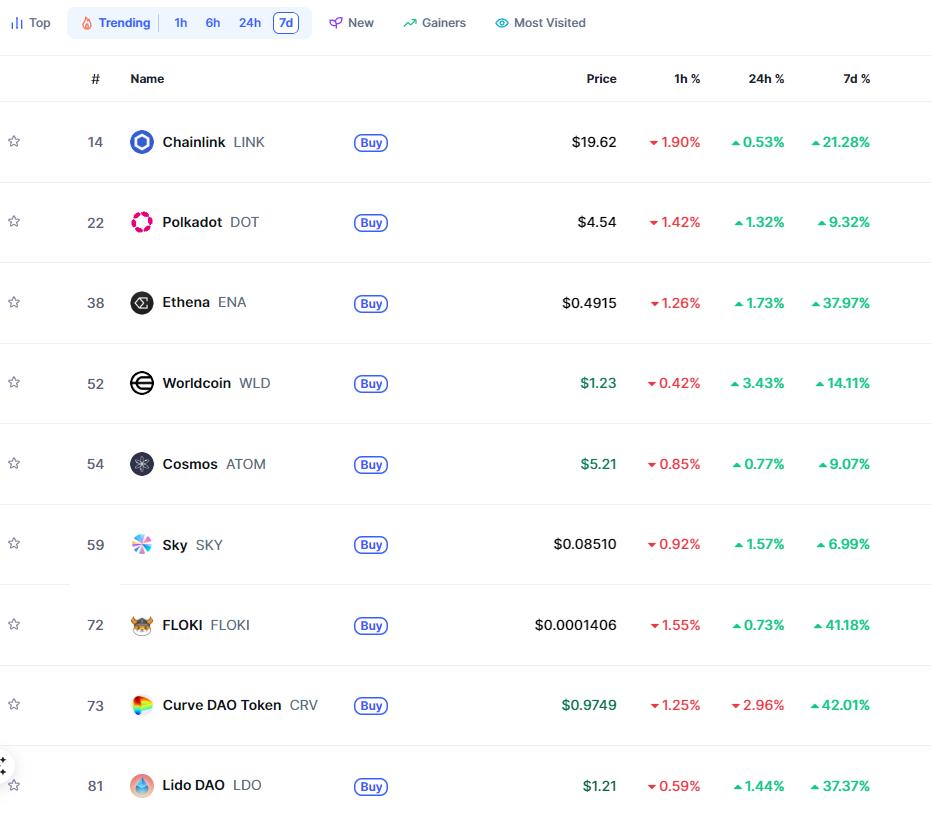The height and width of the screenshot is (816, 932).
Task: Click the Curve DAO Token logo icon
Action: coord(142,705)
